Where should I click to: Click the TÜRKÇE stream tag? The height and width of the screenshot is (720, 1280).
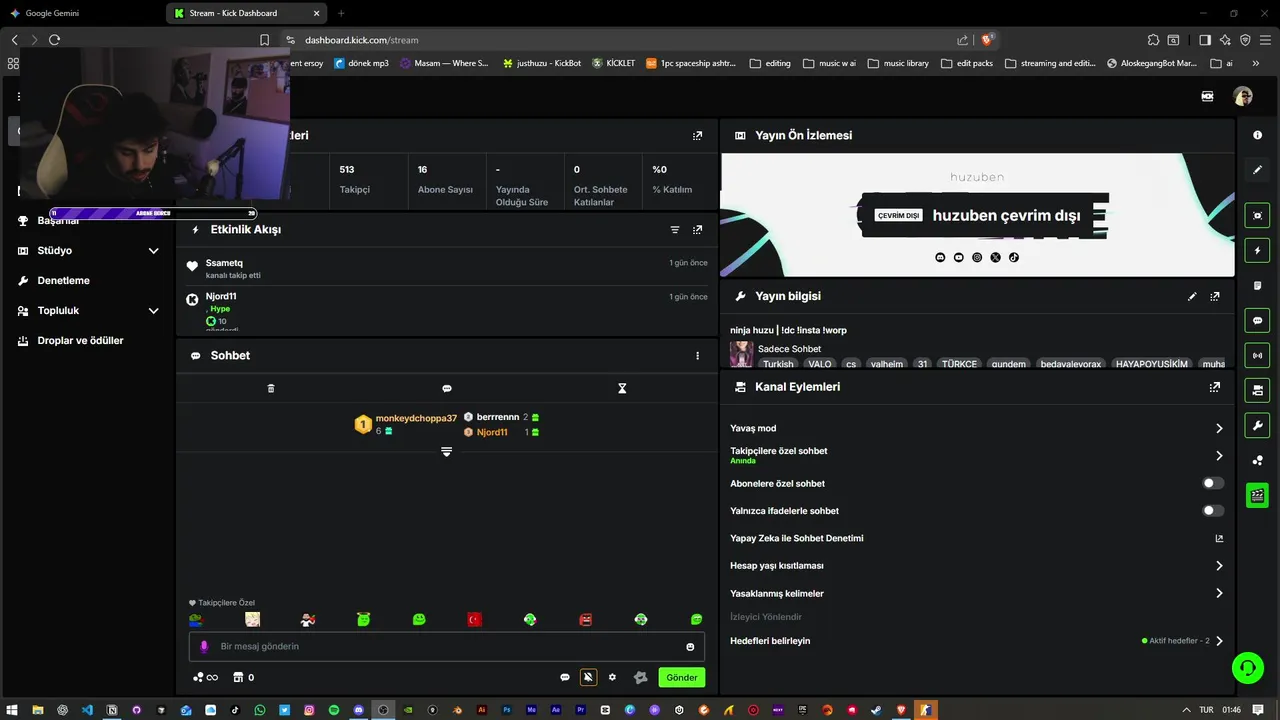pyautogui.click(x=959, y=364)
